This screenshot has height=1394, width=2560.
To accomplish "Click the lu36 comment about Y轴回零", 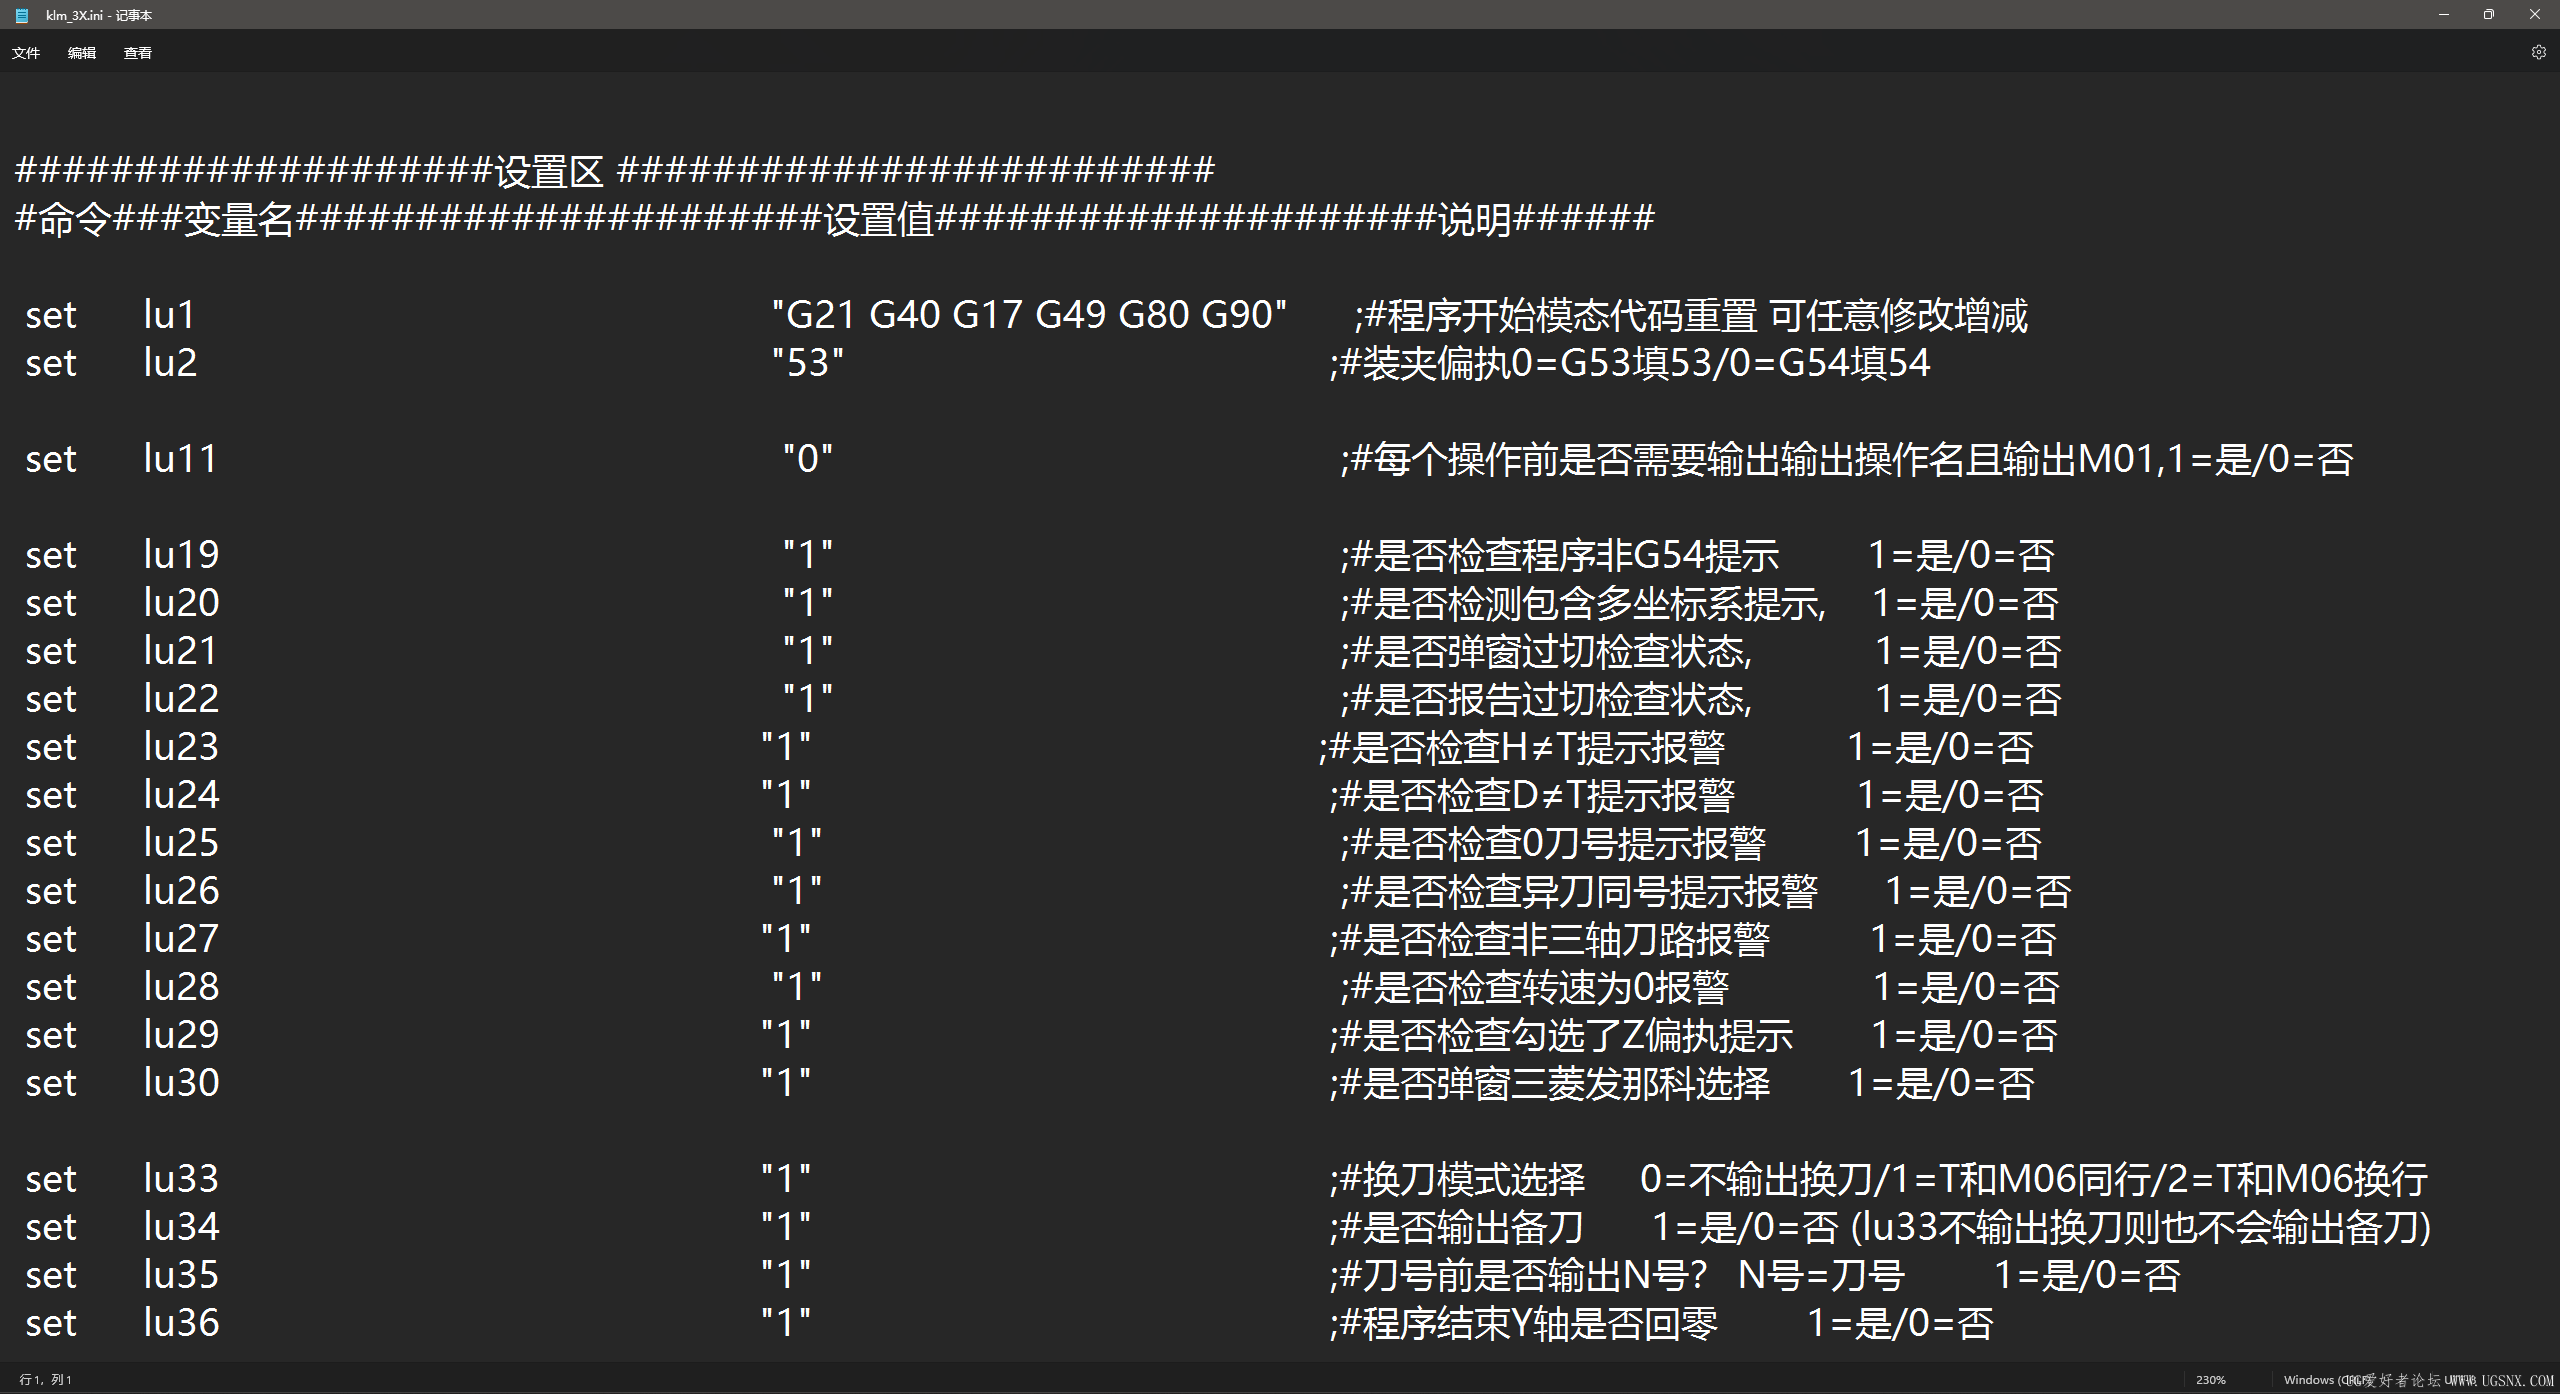I will (1540, 1324).
